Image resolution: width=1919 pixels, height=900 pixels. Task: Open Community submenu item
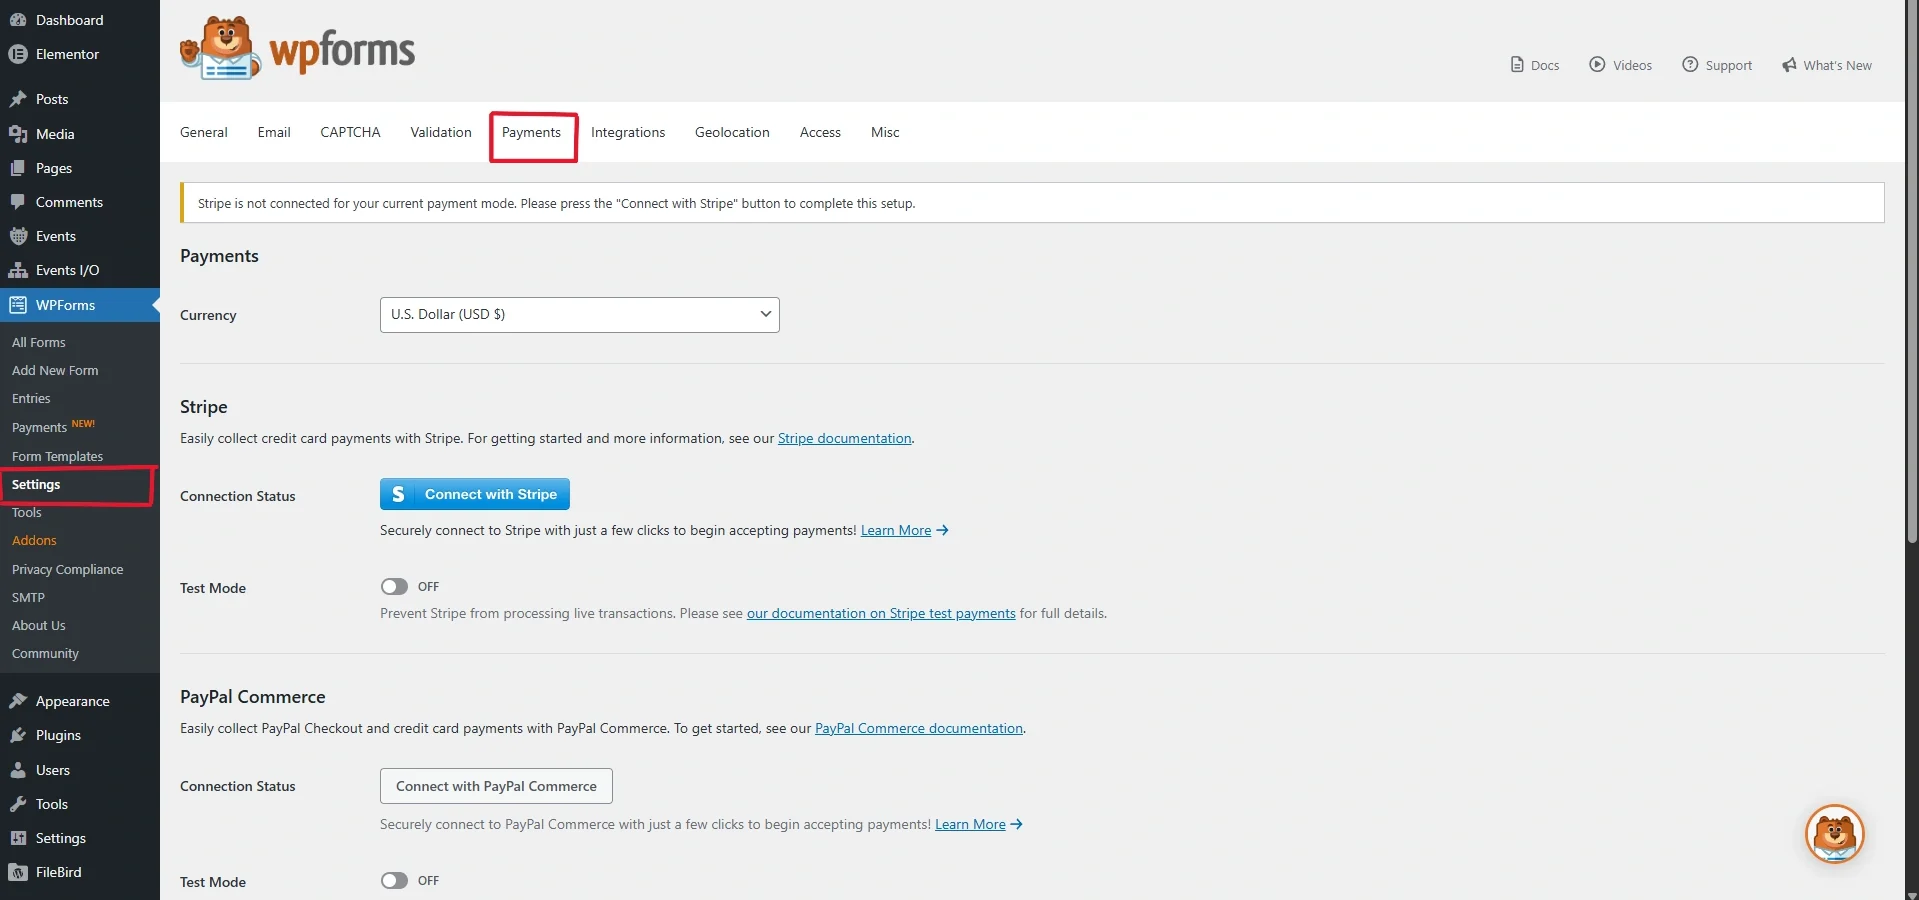[x=45, y=653]
